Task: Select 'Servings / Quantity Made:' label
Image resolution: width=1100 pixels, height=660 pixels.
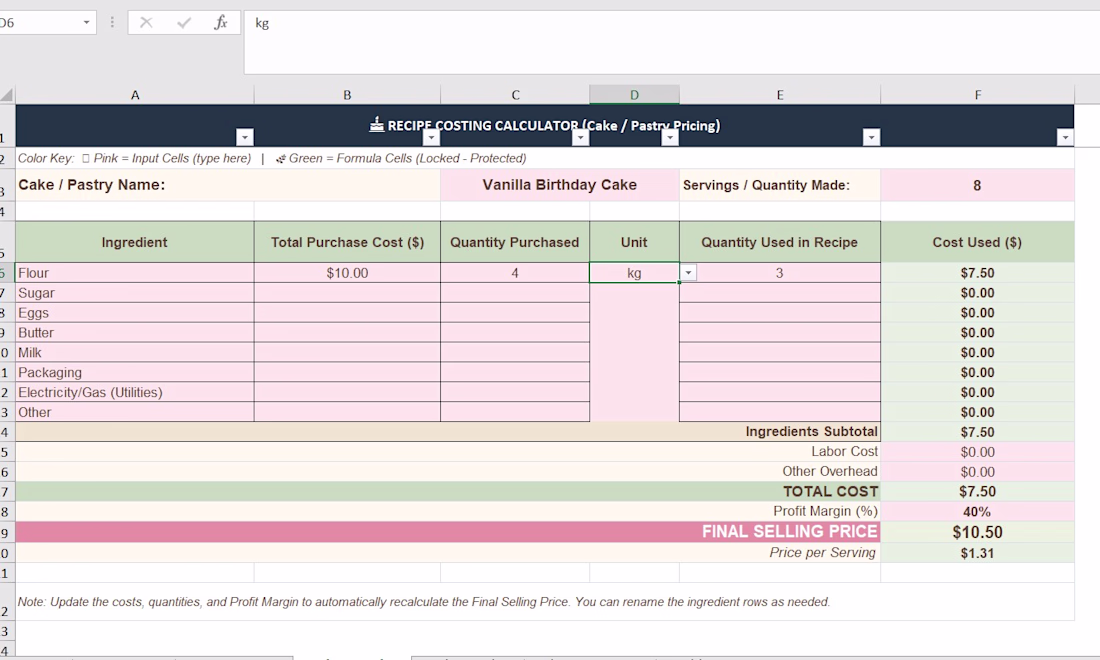Action: 780,185
